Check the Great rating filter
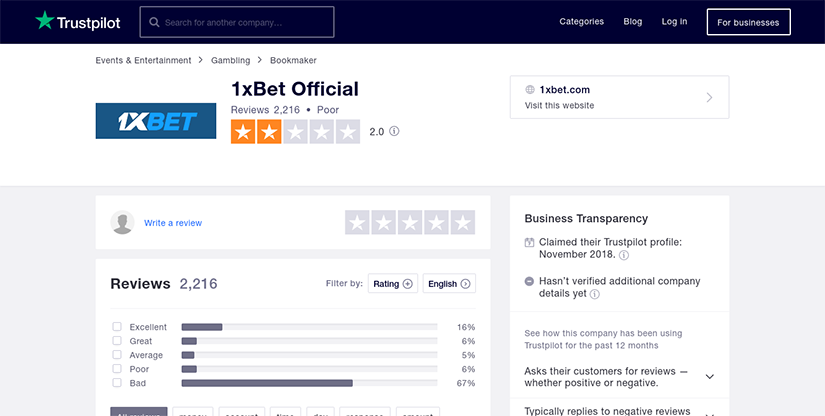The width and height of the screenshot is (825, 416). pyautogui.click(x=117, y=341)
